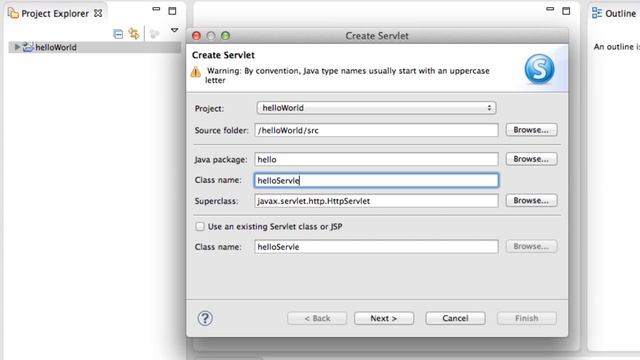Minimize the Project Explorer panel
Screen dimensions: 640x360
pyautogui.click(x=156, y=9)
